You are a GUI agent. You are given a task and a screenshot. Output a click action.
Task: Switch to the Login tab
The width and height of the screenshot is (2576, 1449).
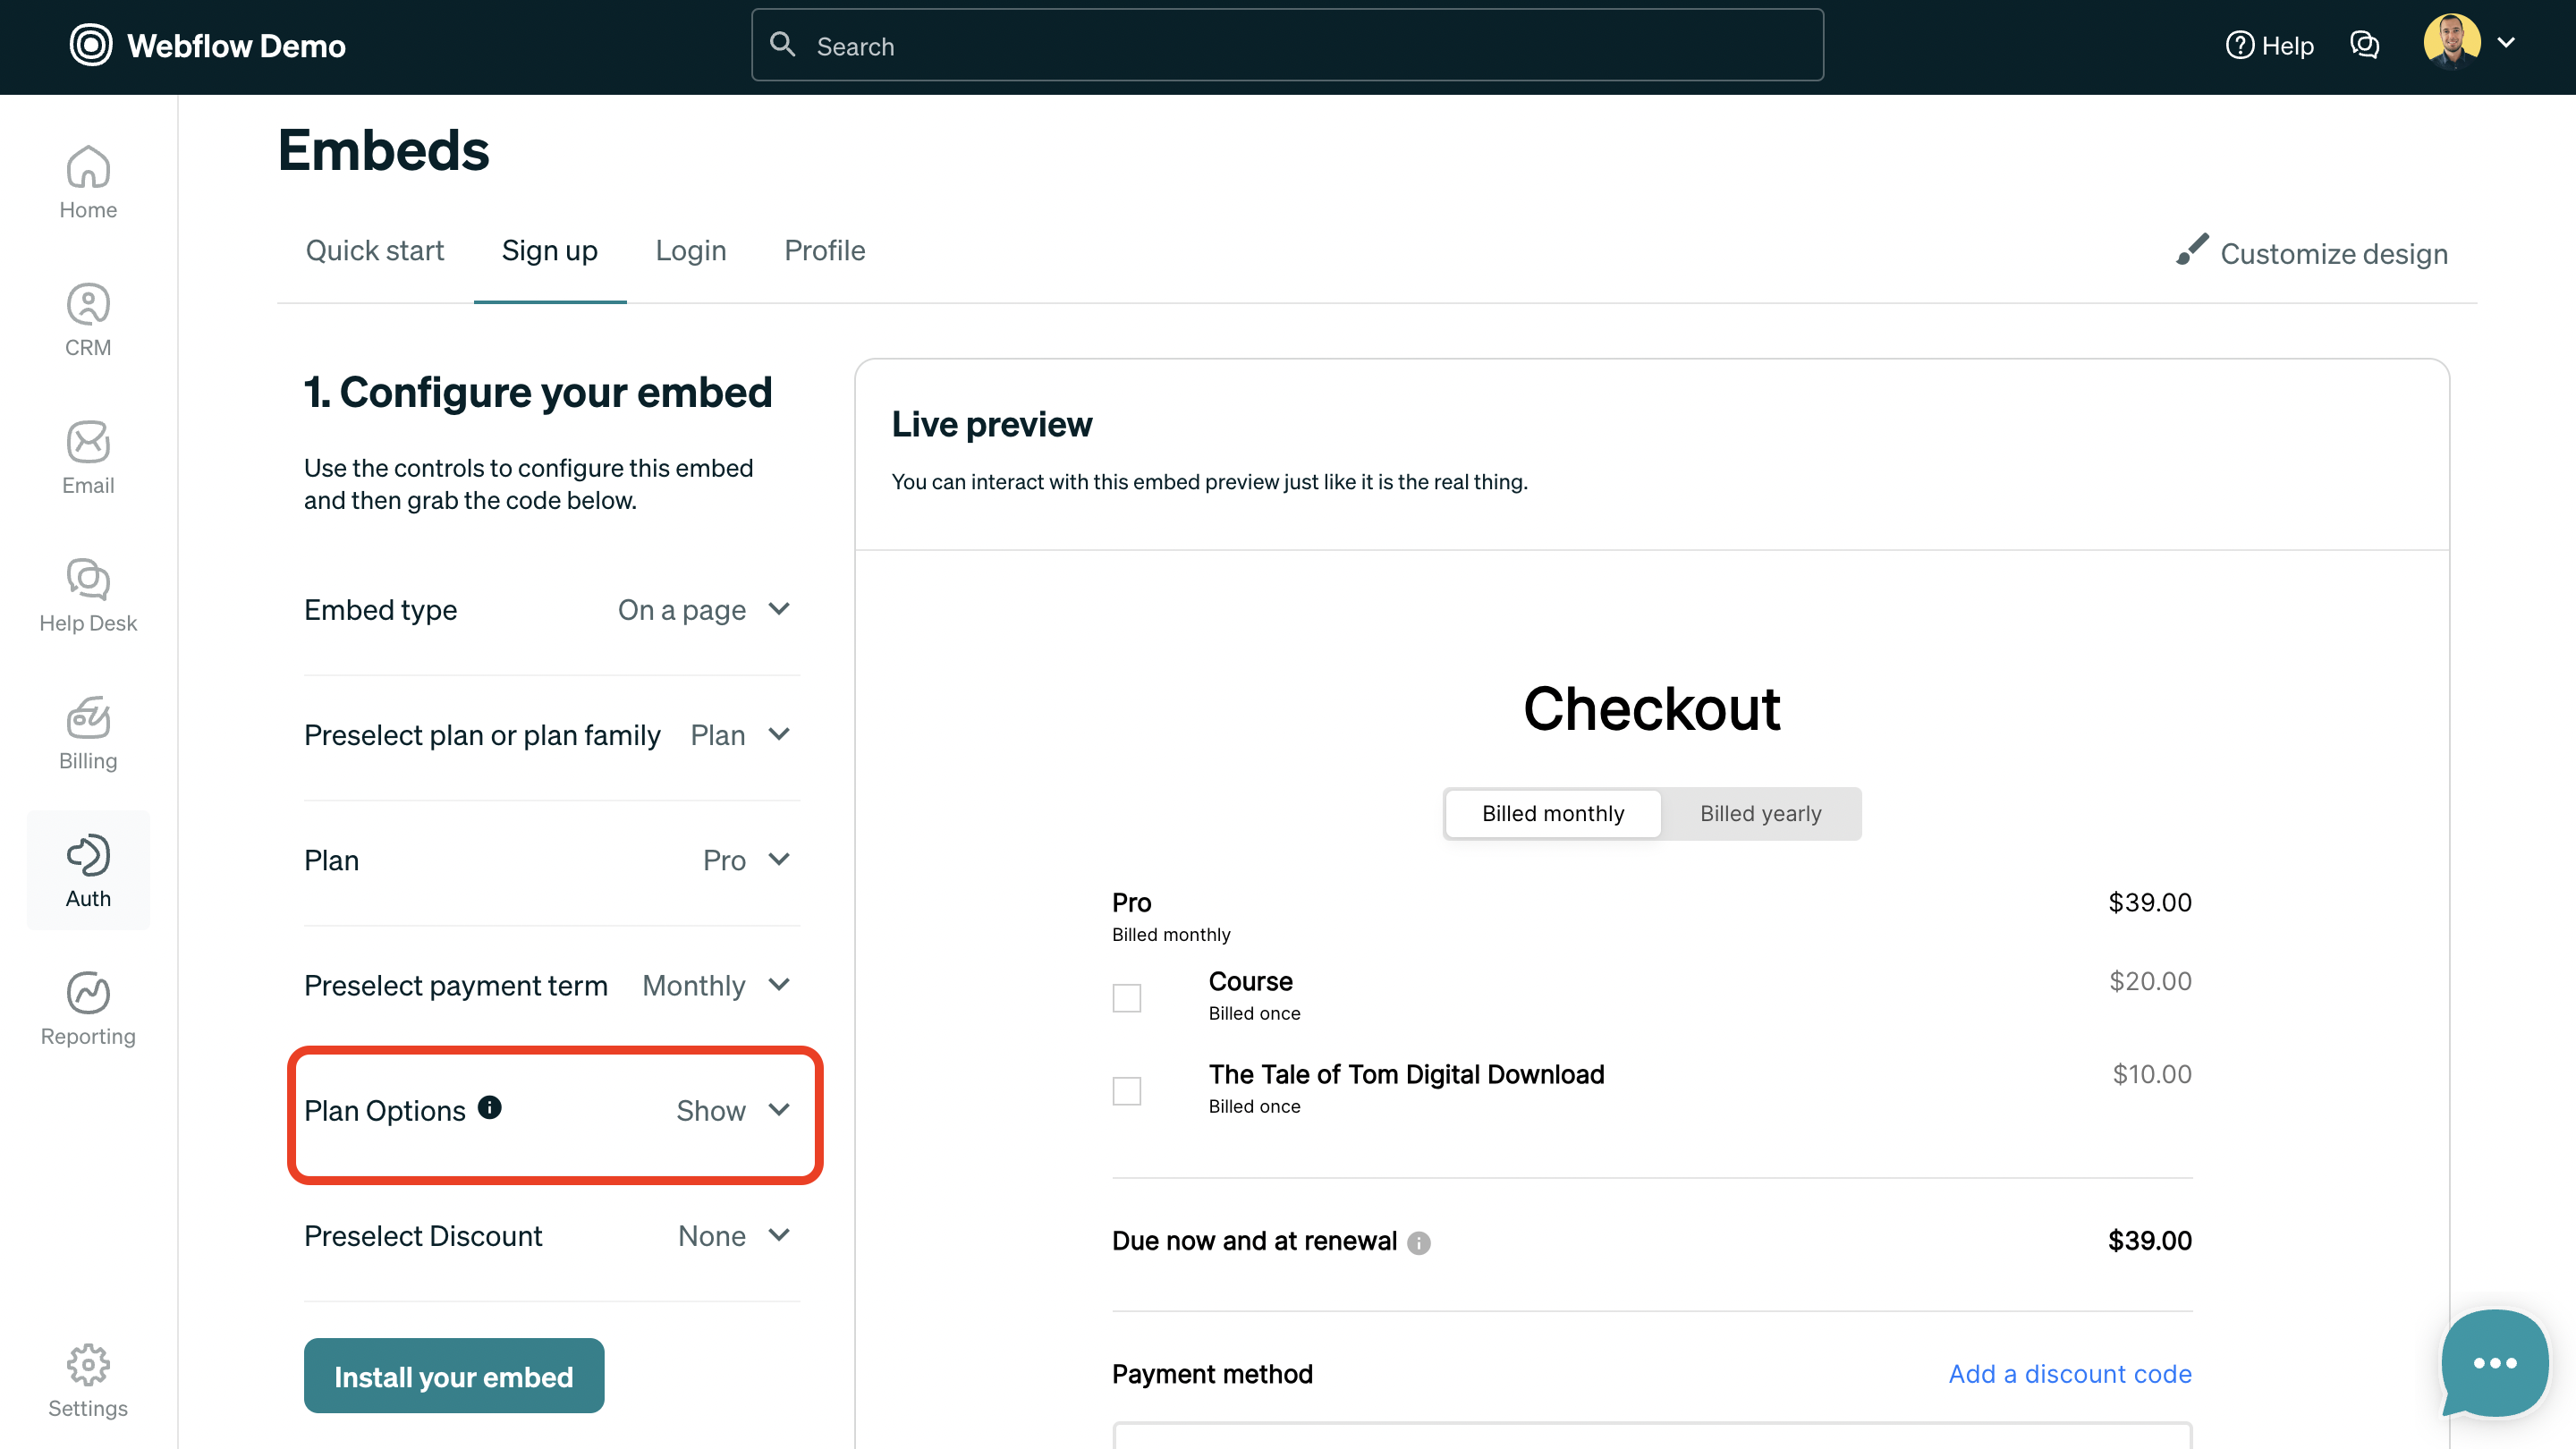click(690, 251)
